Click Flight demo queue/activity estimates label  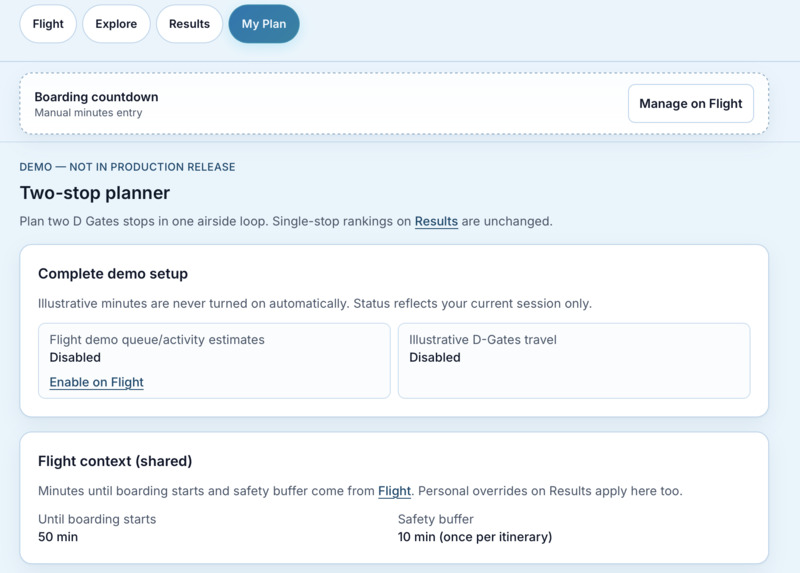tap(157, 340)
